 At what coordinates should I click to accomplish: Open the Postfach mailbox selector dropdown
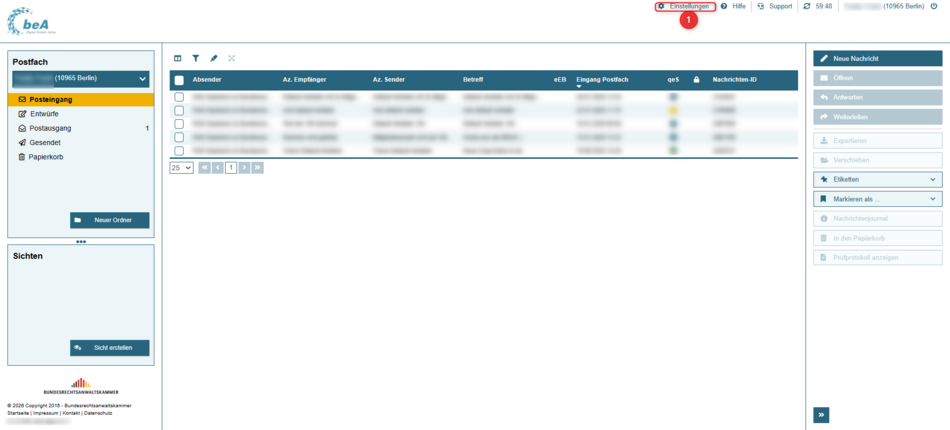point(80,78)
